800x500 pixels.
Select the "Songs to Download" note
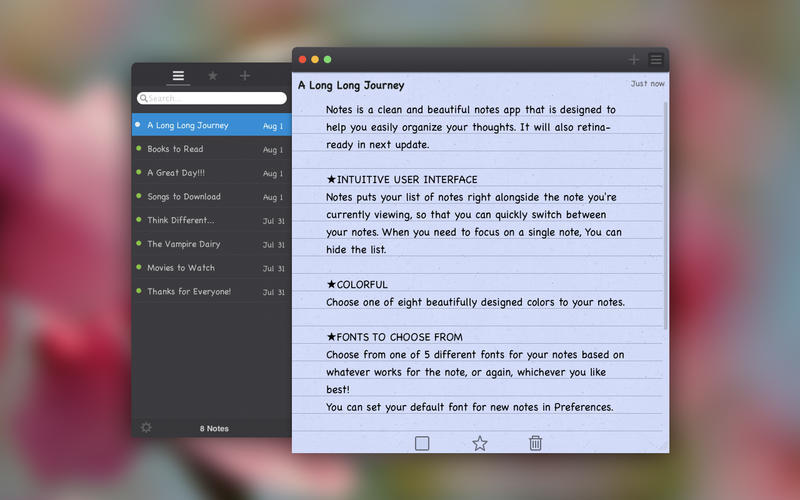point(184,197)
